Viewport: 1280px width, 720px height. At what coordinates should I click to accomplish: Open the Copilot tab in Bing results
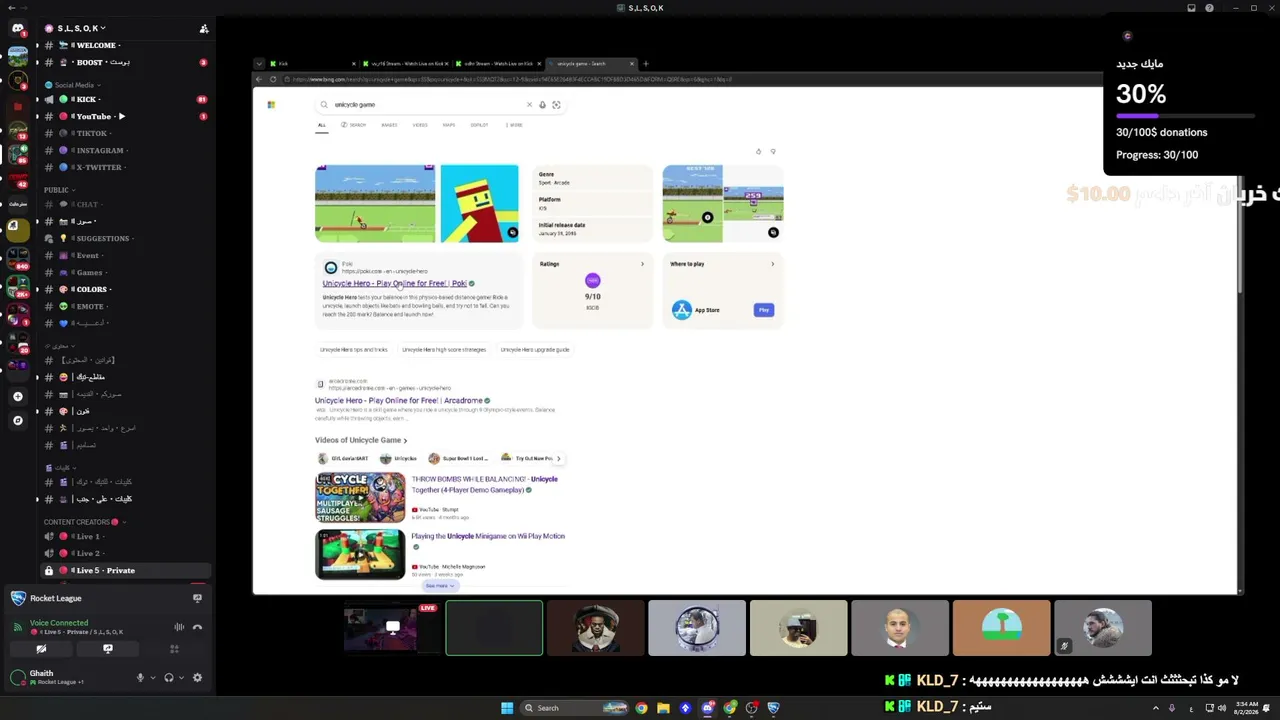pos(480,125)
